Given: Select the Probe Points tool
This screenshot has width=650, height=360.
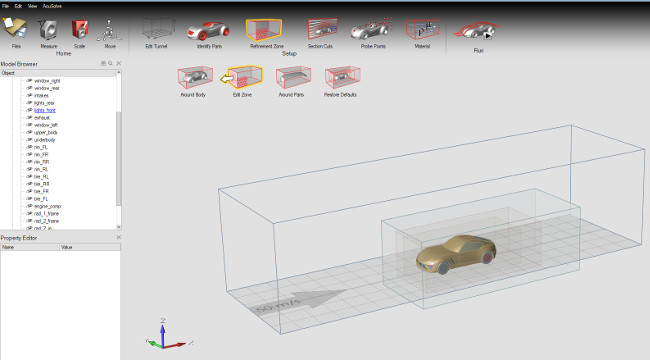Looking at the screenshot, I should point(372,29).
